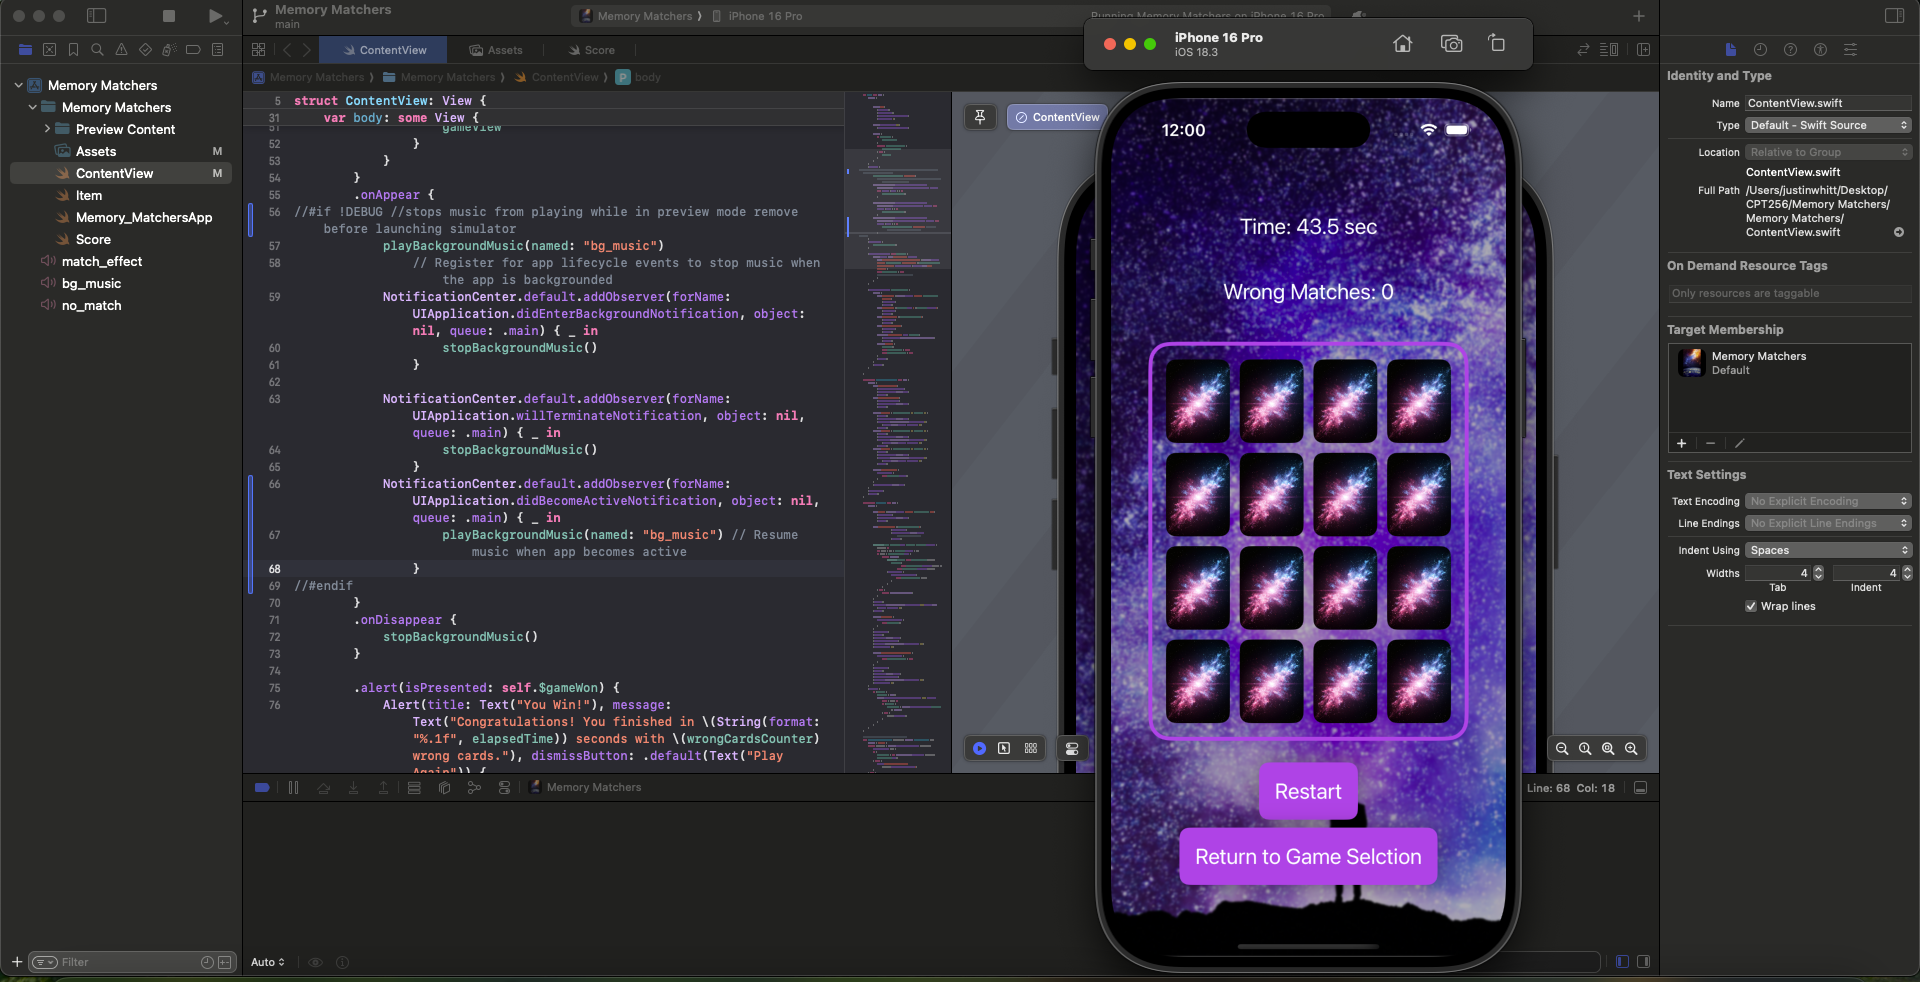This screenshot has width=1920, height=982.
Task: Click Return to Game Selction button
Action: [x=1308, y=857]
